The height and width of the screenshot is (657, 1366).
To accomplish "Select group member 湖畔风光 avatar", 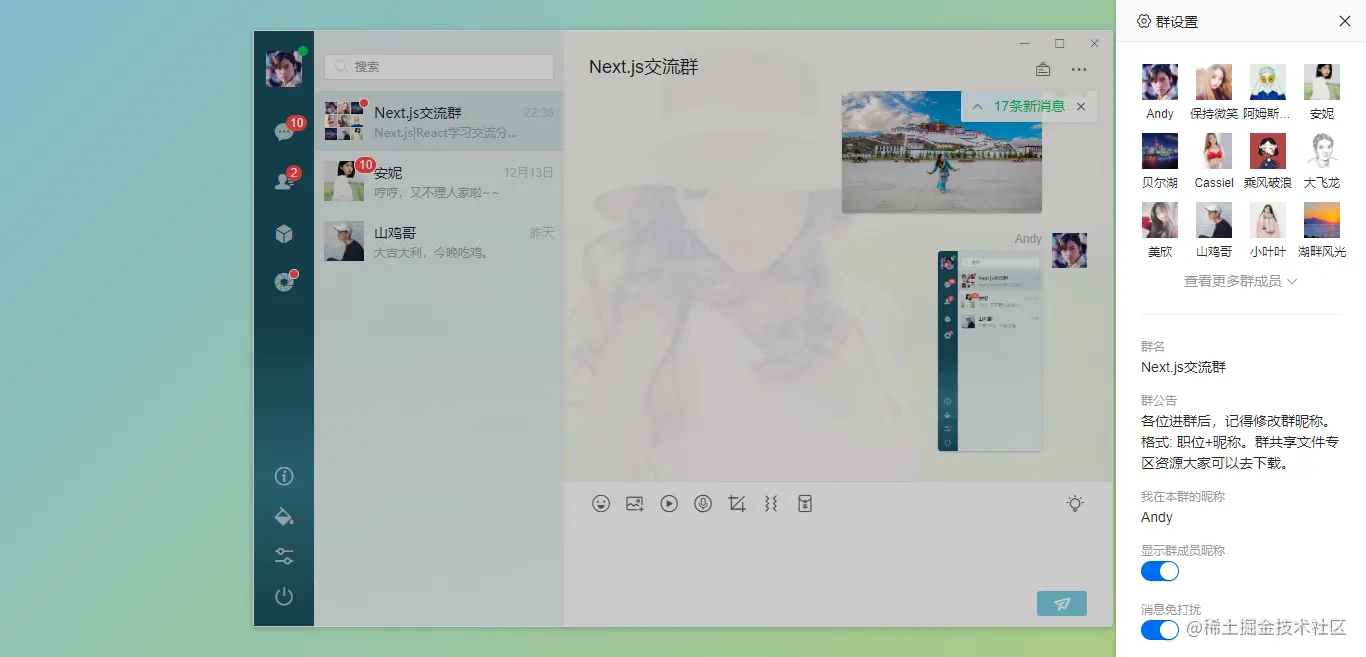I will coord(1322,220).
